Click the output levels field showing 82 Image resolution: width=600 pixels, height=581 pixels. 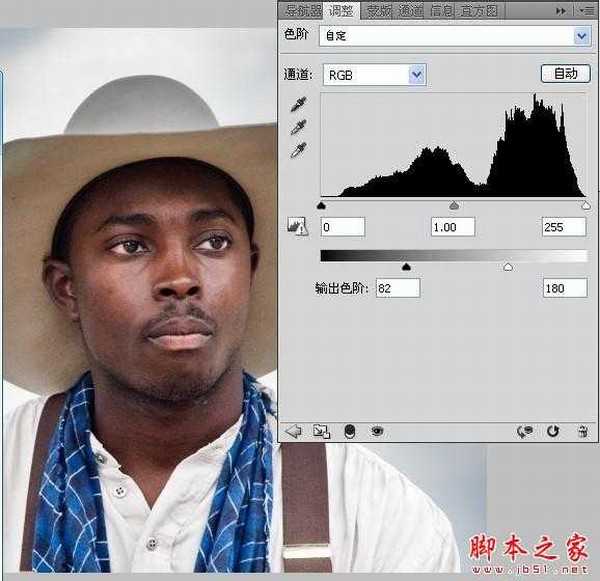point(396,288)
